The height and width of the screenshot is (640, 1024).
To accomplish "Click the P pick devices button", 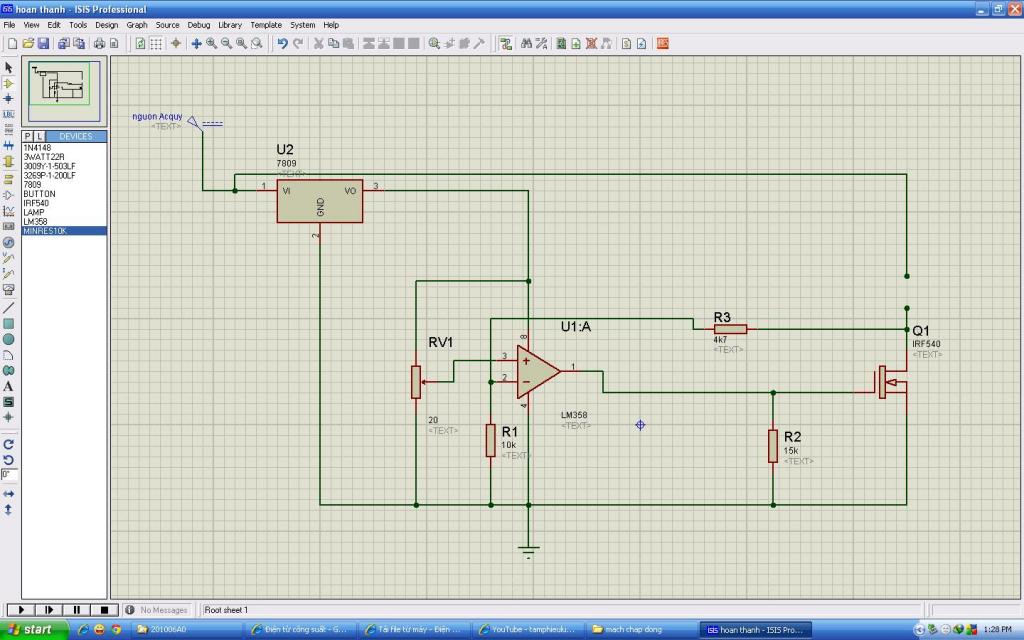I will pos(27,136).
